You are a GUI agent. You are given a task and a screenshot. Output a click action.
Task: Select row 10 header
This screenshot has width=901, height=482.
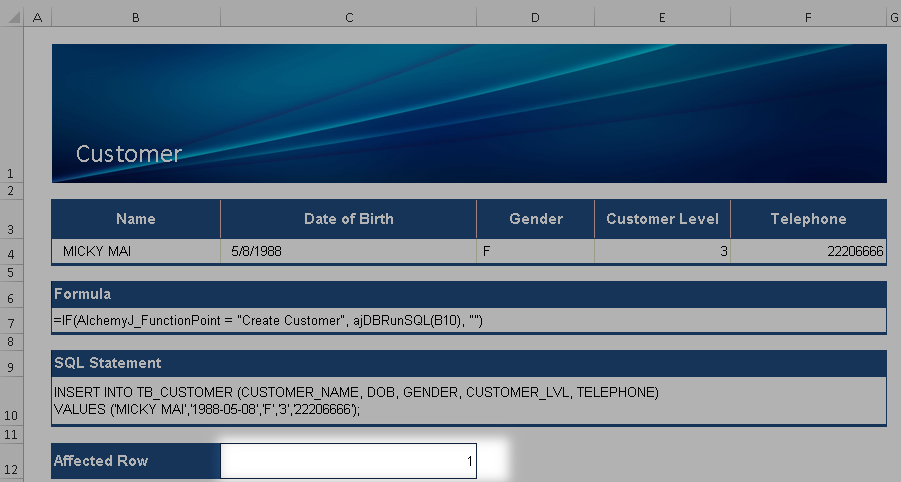coord(11,414)
